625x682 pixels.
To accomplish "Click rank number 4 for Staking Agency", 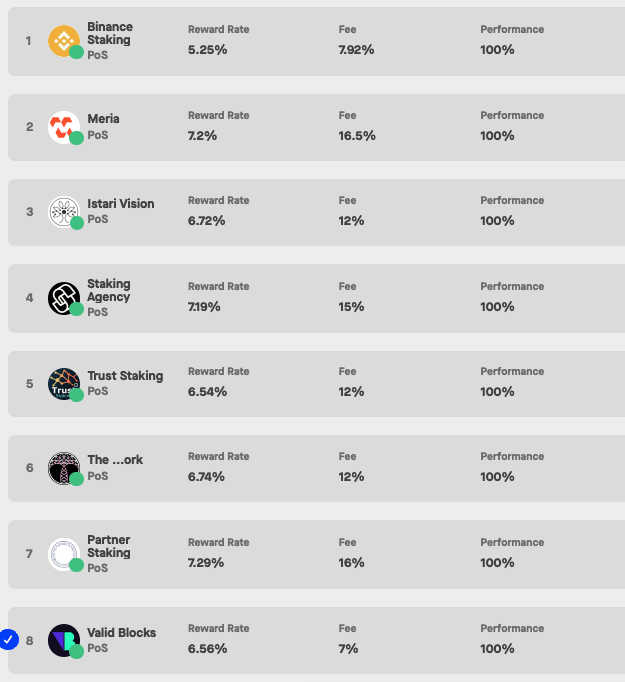I will [x=30, y=298].
